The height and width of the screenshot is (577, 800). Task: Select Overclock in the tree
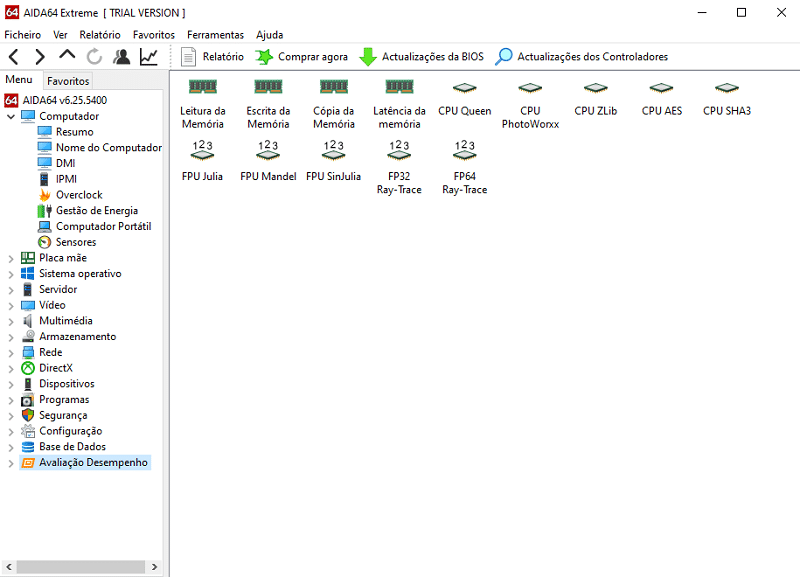pyautogui.click(x=79, y=195)
